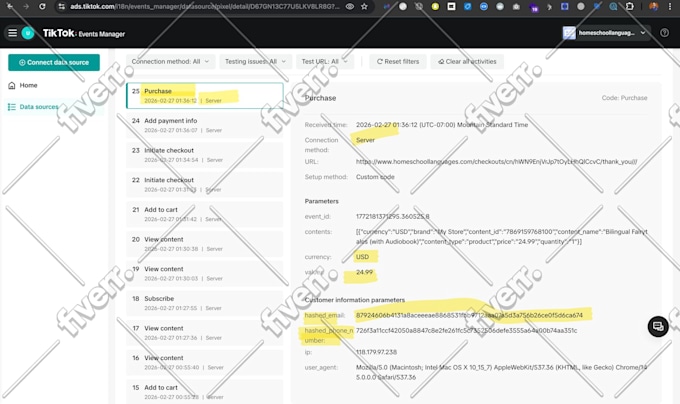Open the help question mark icon

click(x=664, y=33)
